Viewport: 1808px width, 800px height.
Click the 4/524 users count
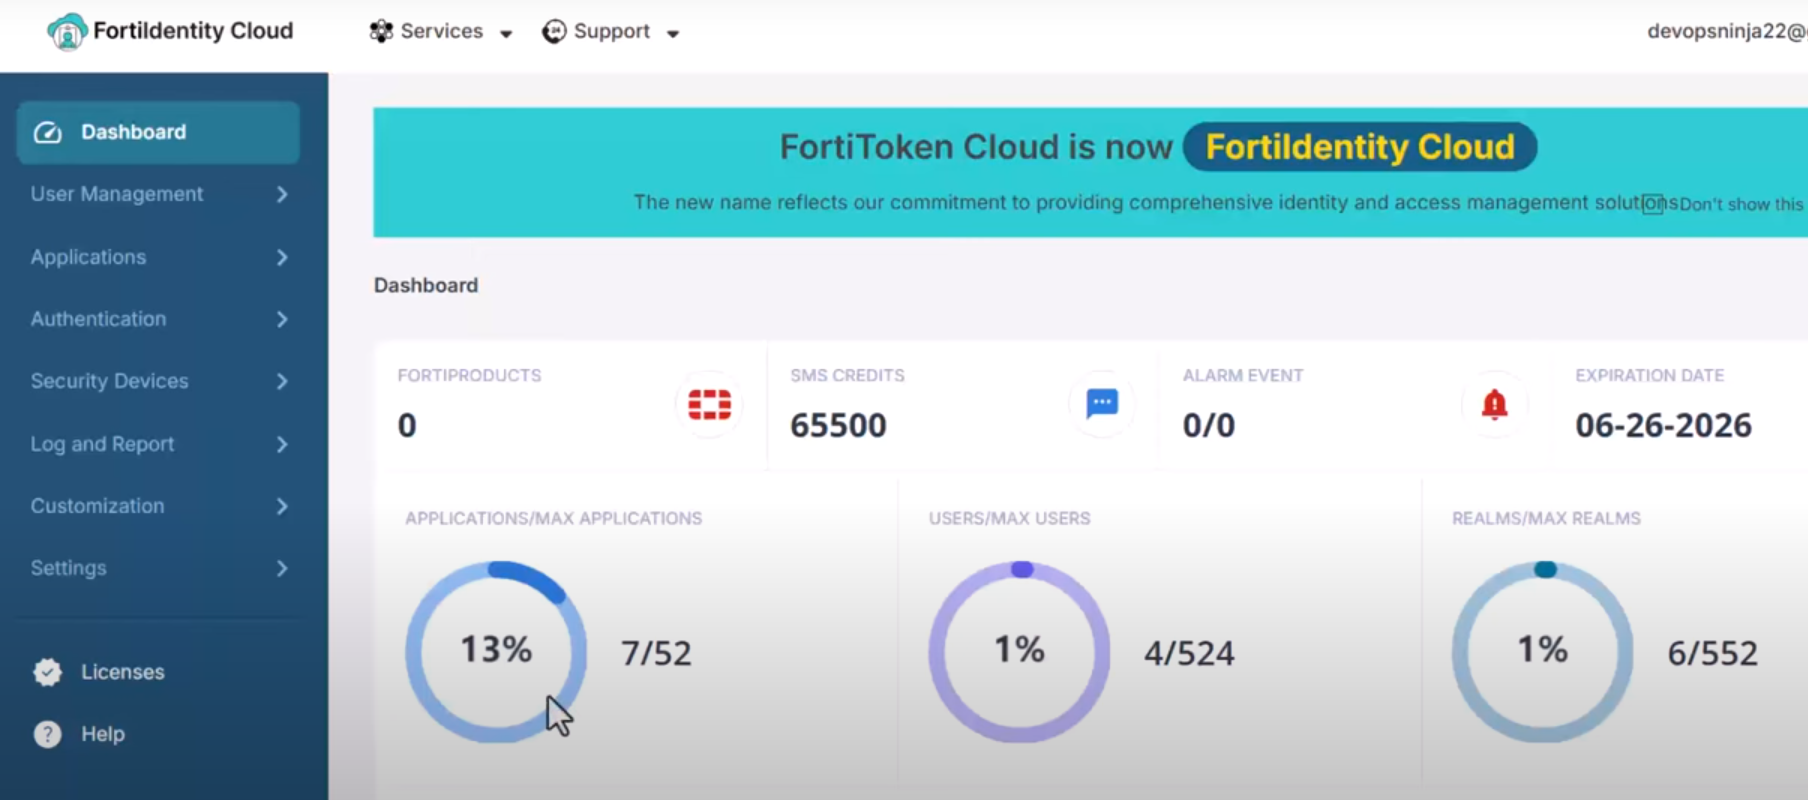[1189, 653]
